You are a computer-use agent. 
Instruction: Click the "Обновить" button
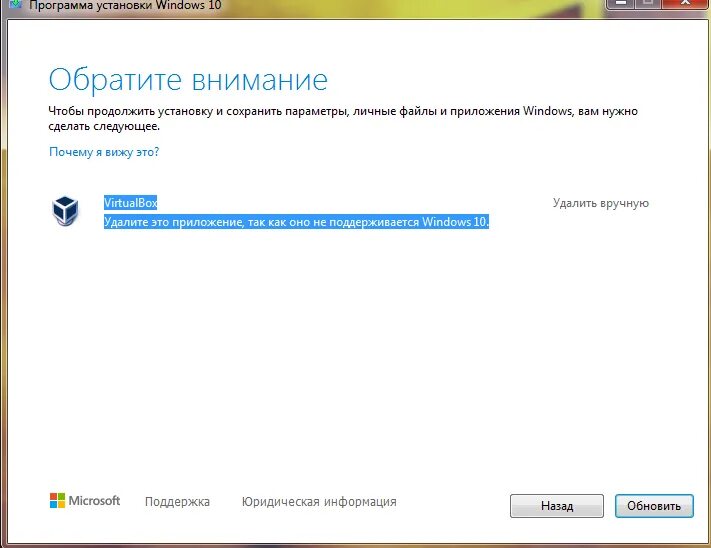tap(654, 506)
